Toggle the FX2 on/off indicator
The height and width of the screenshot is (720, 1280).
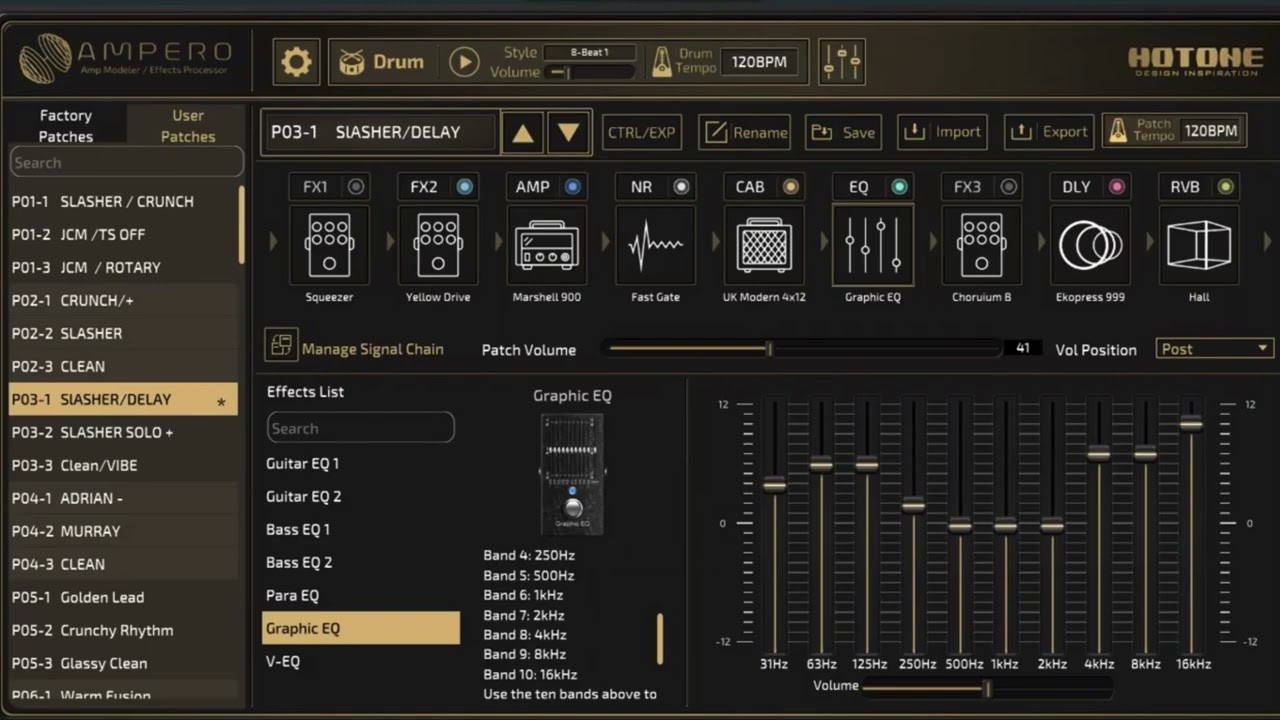[464, 187]
